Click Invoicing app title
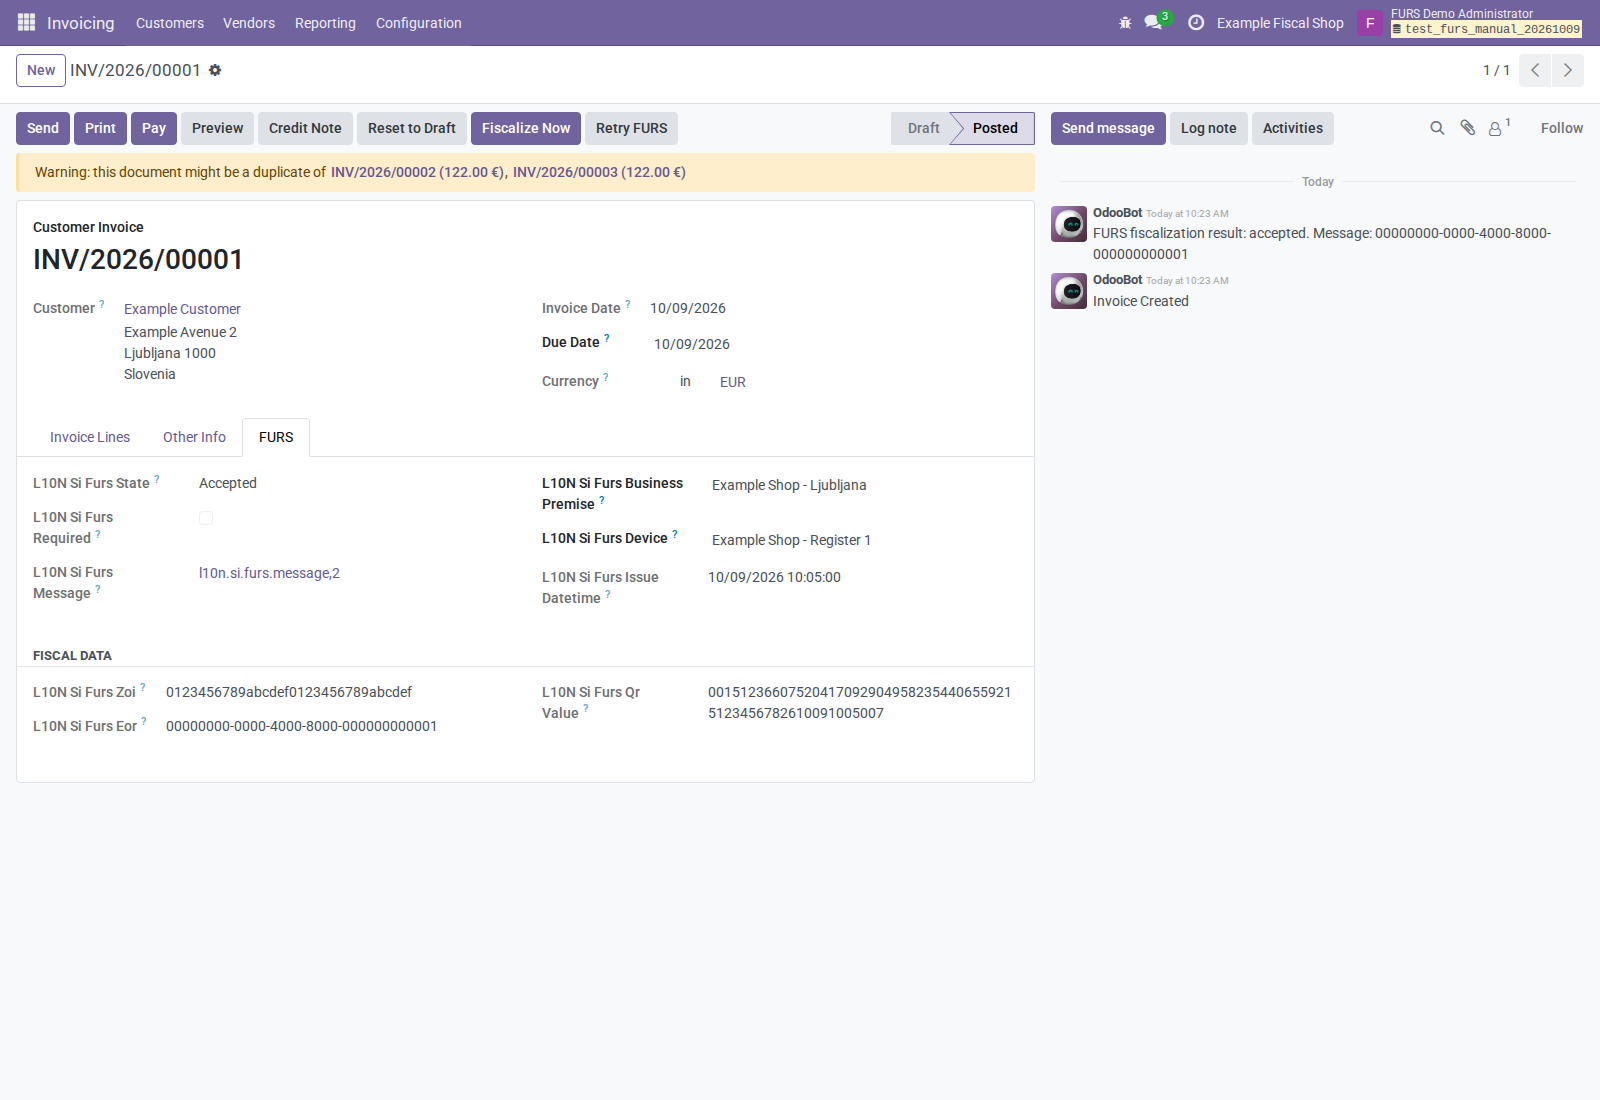This screenshot has height=1100, width=1600. [x=80, y=23]
